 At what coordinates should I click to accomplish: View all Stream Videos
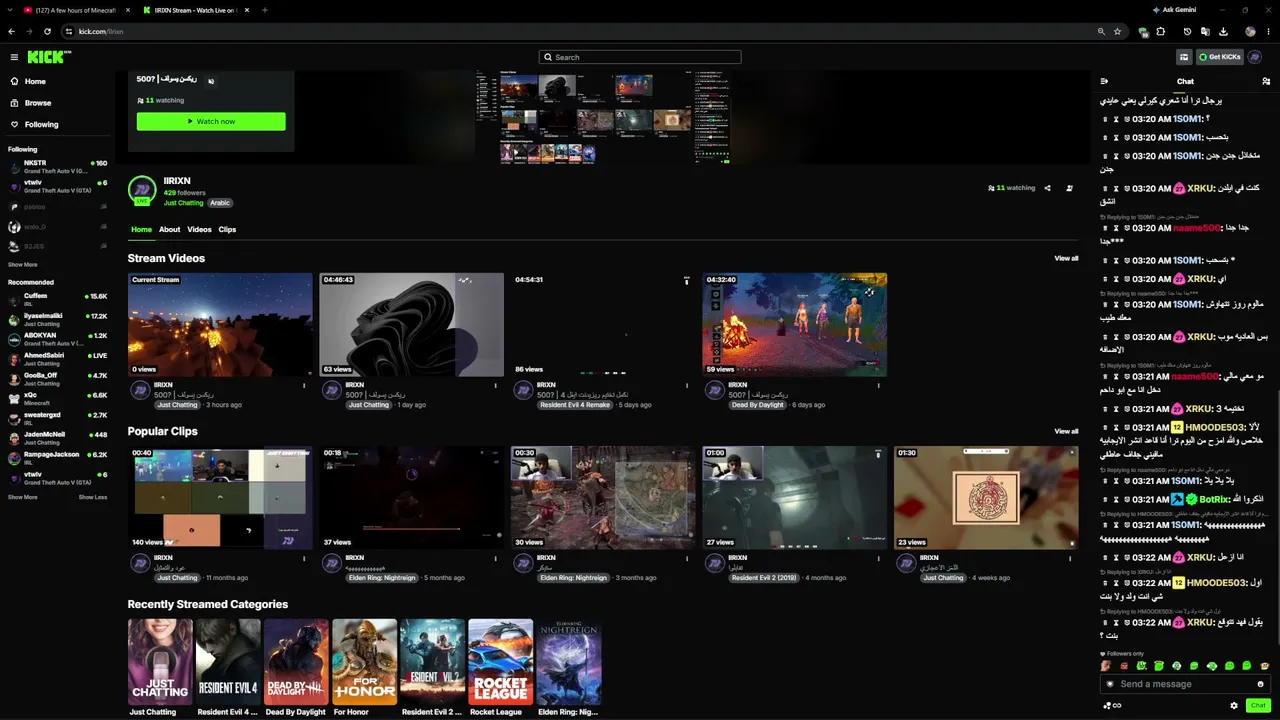pos(1066,258)
